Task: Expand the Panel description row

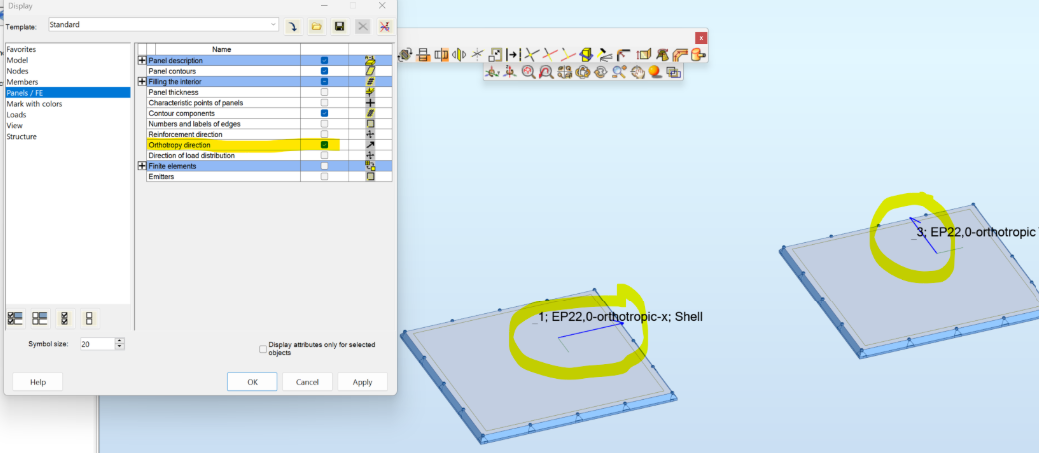Action: [142, 60]
